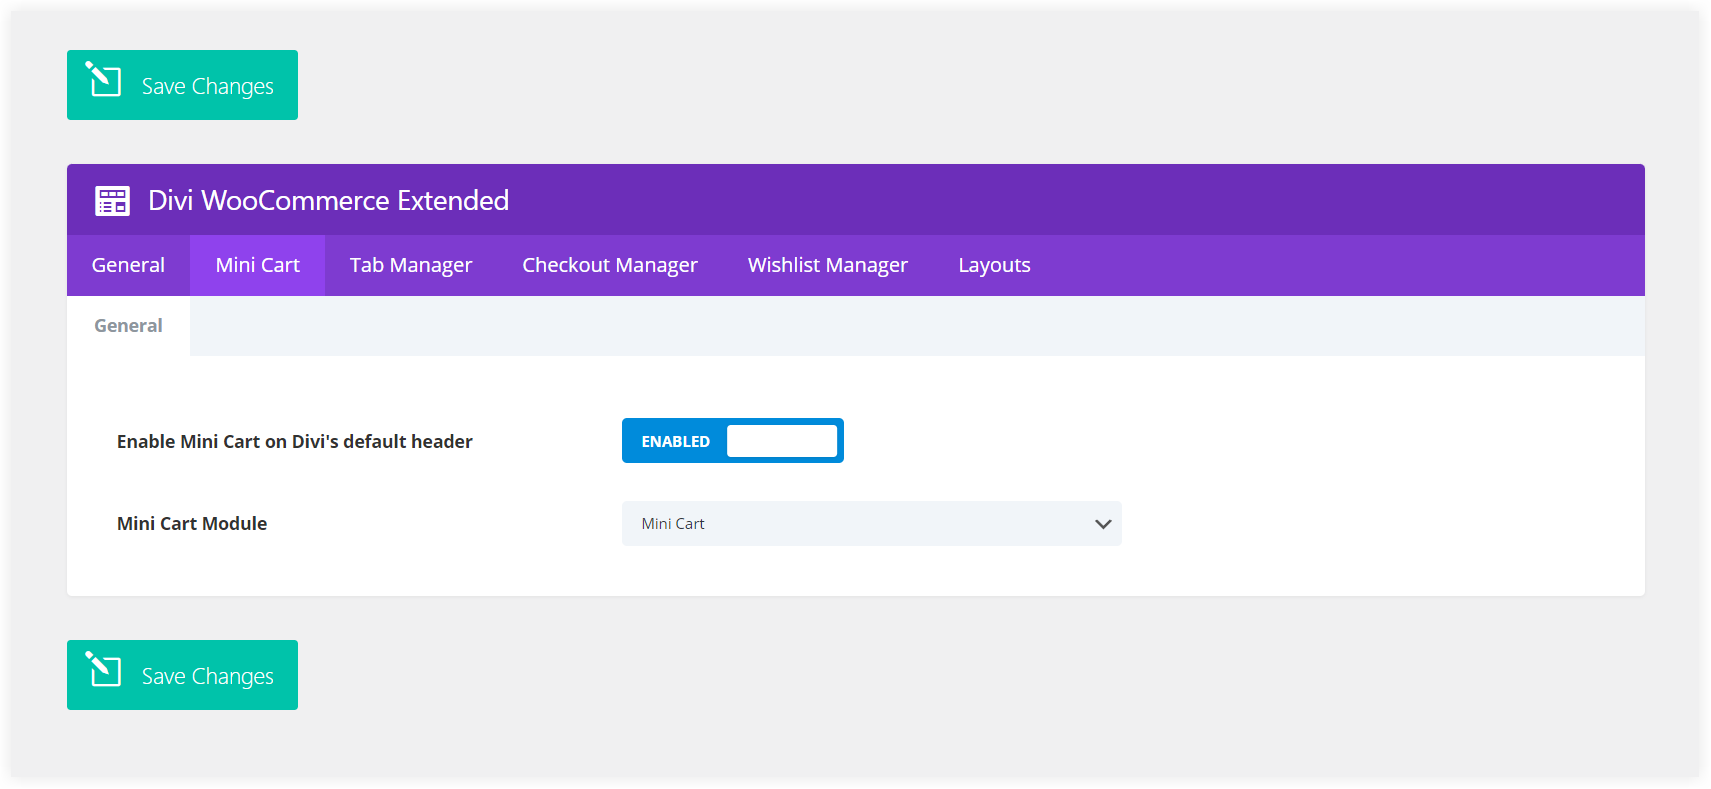The height and width of the screenshot is (789, 1711).
Task: Go to the Wishlist Manager tab
Action: click(828, 265)
